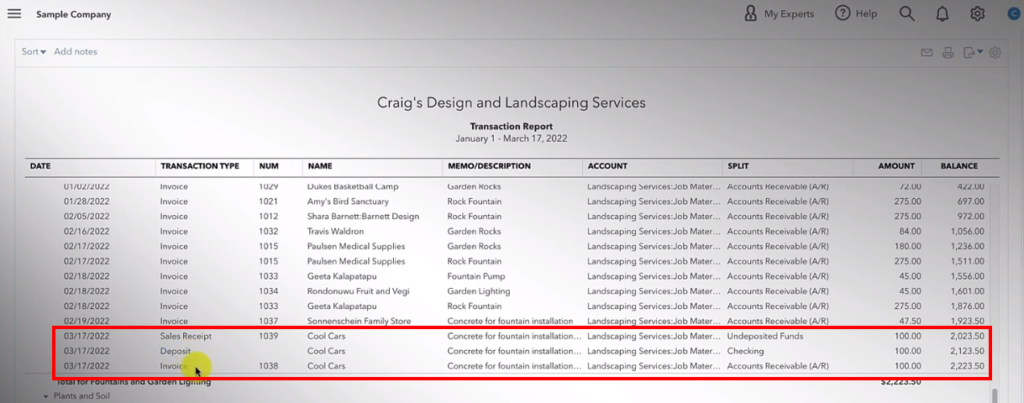Click the 47.50 amount value
Image resolution: width=1024 pixels, height=403 pixels.
[910, 321]
